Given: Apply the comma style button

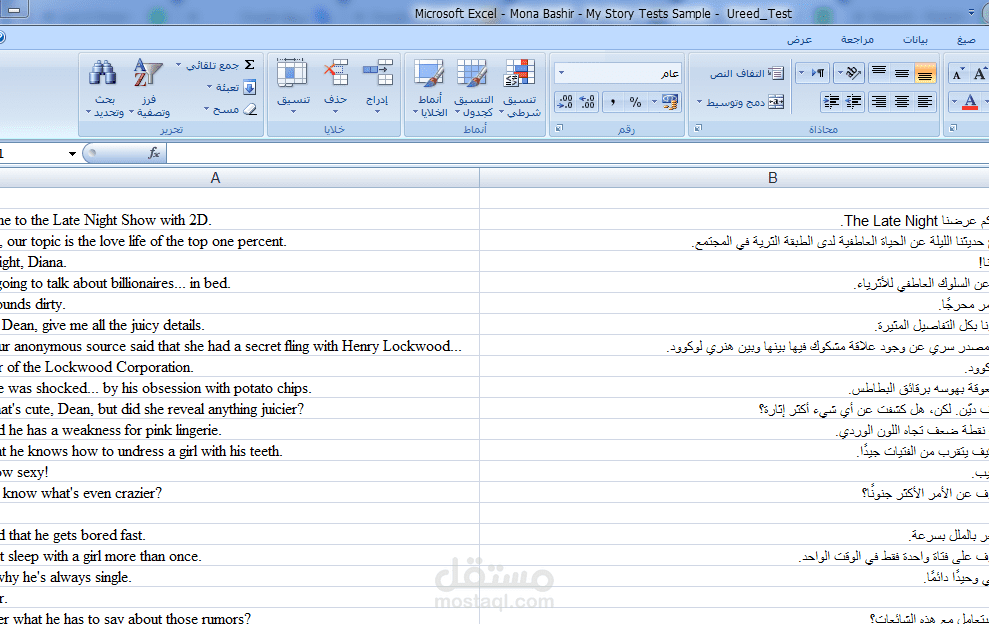Looking at the screenshot, I should [612, 102].
